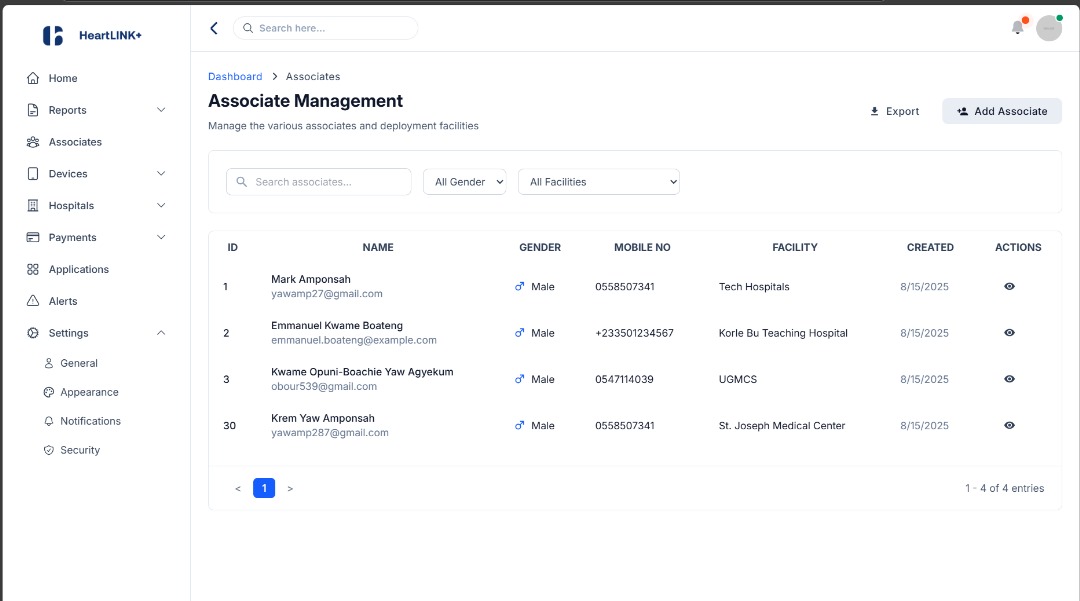This screenshot has height=601, width=1080.
Task: Click the Dashboard breadcrumb link
Action: pos(235,76)
